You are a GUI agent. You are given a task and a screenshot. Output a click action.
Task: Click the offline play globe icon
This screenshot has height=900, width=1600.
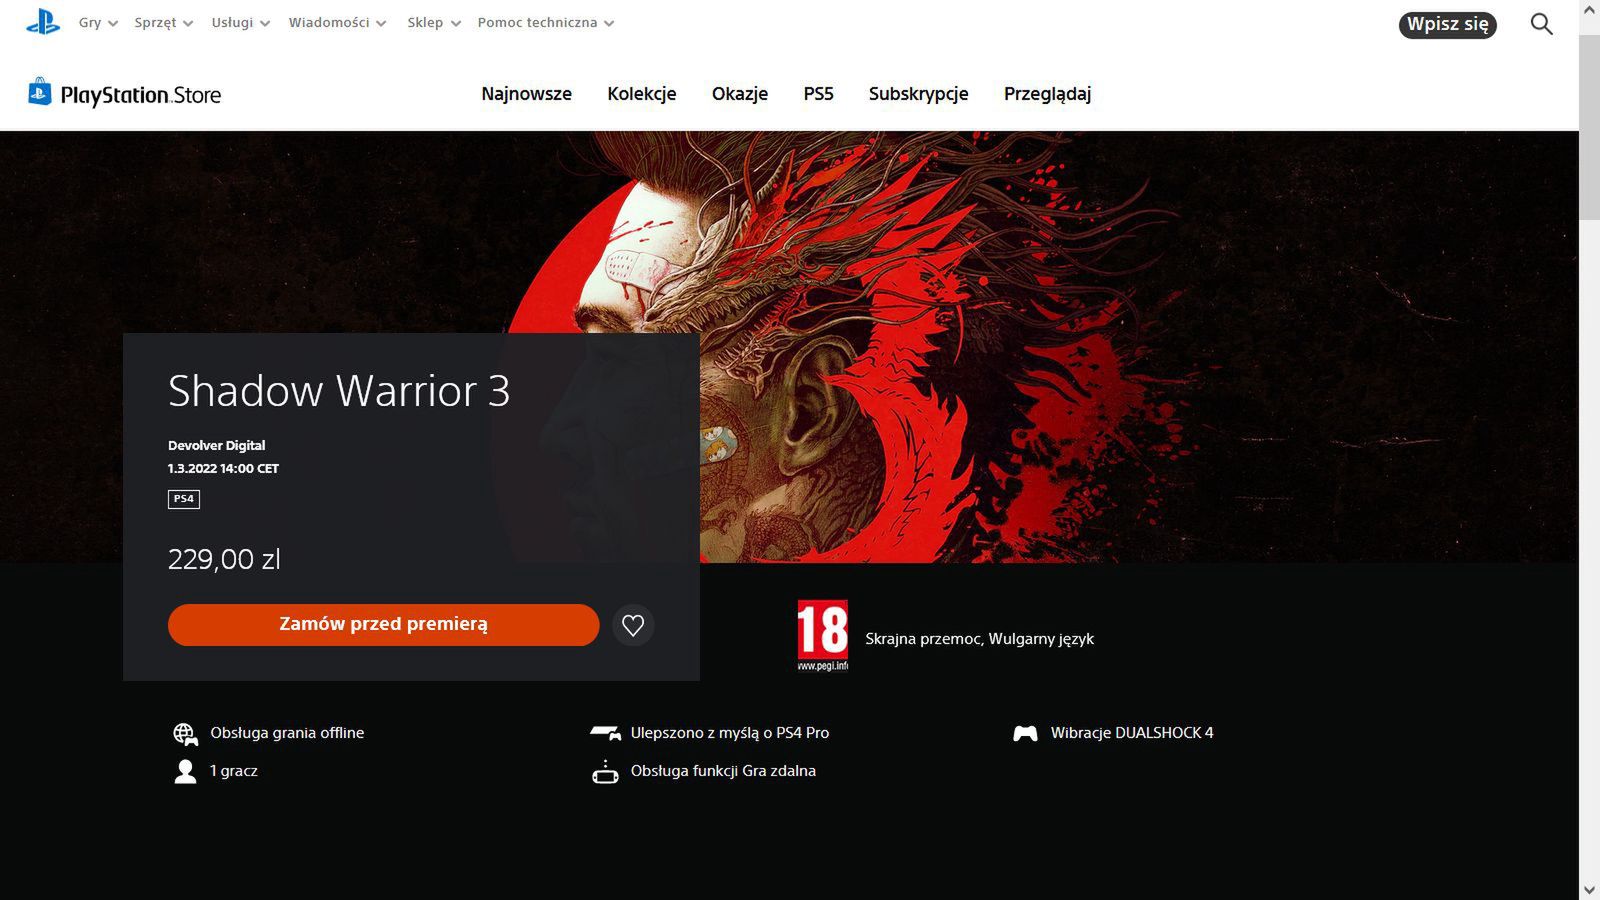coord(185,734)
